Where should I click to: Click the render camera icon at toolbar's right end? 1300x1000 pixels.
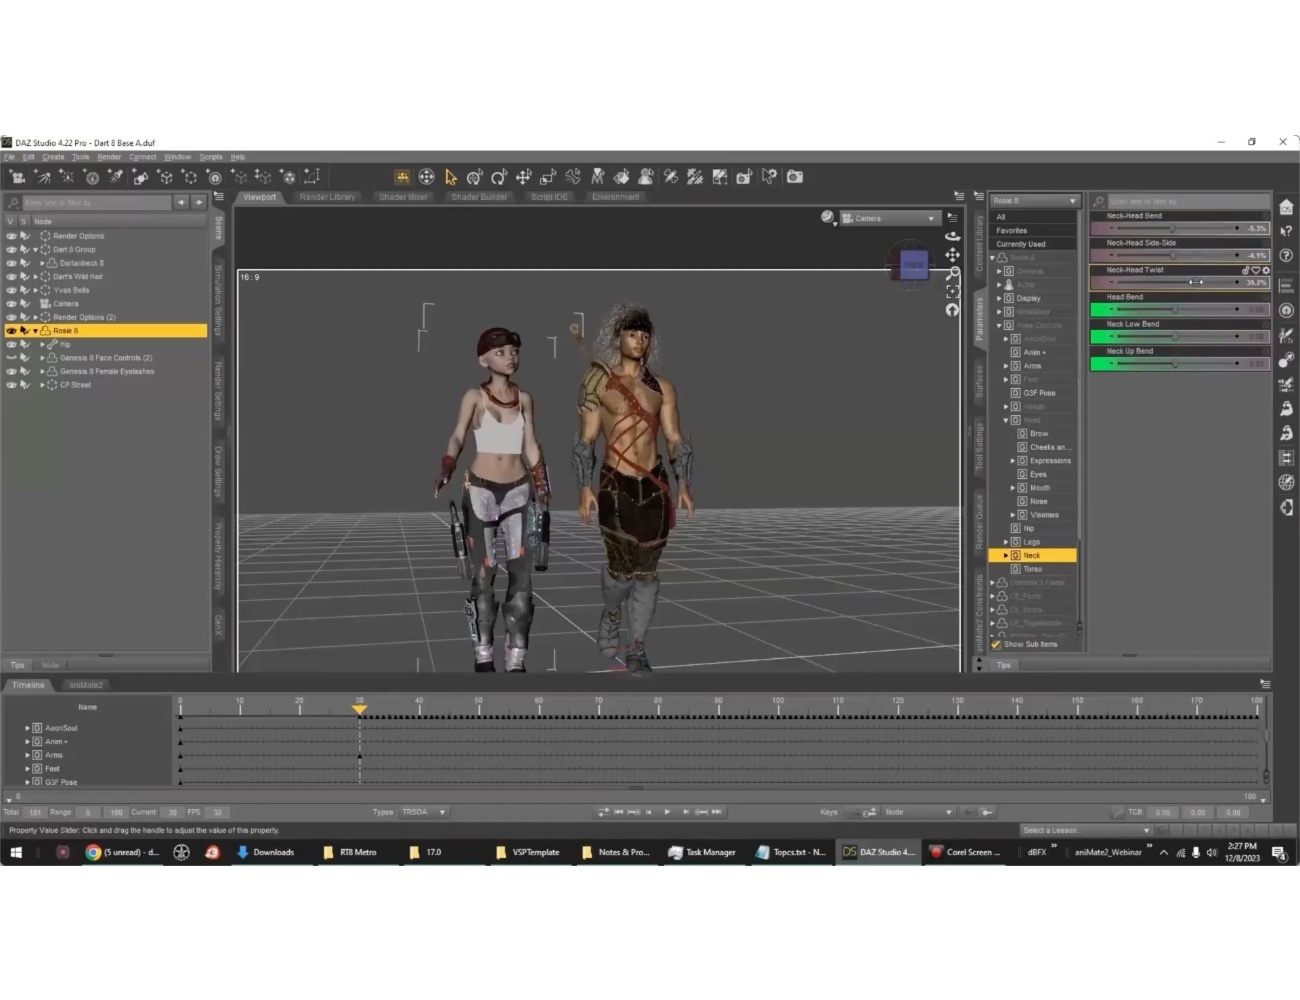pyautogui.click(x=793, y=177)
